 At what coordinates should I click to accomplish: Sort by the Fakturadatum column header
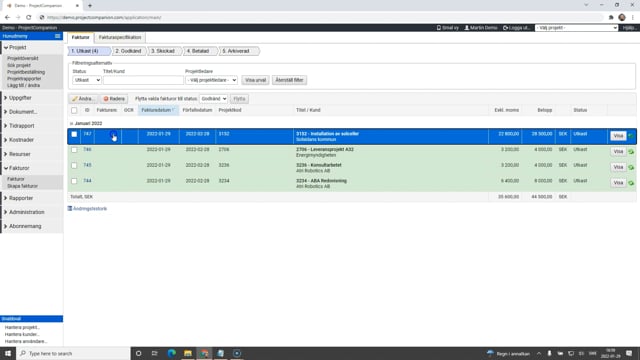pyautogui.click(x=158, y=110)
